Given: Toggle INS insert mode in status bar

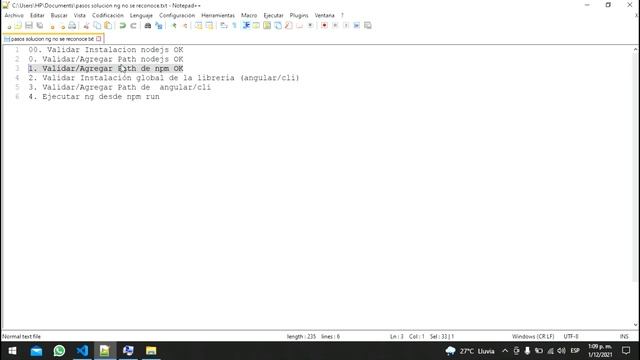Looking at the screenshot, I should point(624,337).
